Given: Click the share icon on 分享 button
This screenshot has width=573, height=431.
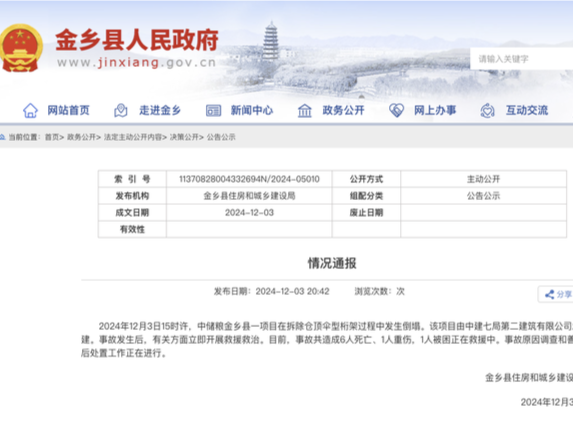Looking at the screenshot, I should (549, 294).
